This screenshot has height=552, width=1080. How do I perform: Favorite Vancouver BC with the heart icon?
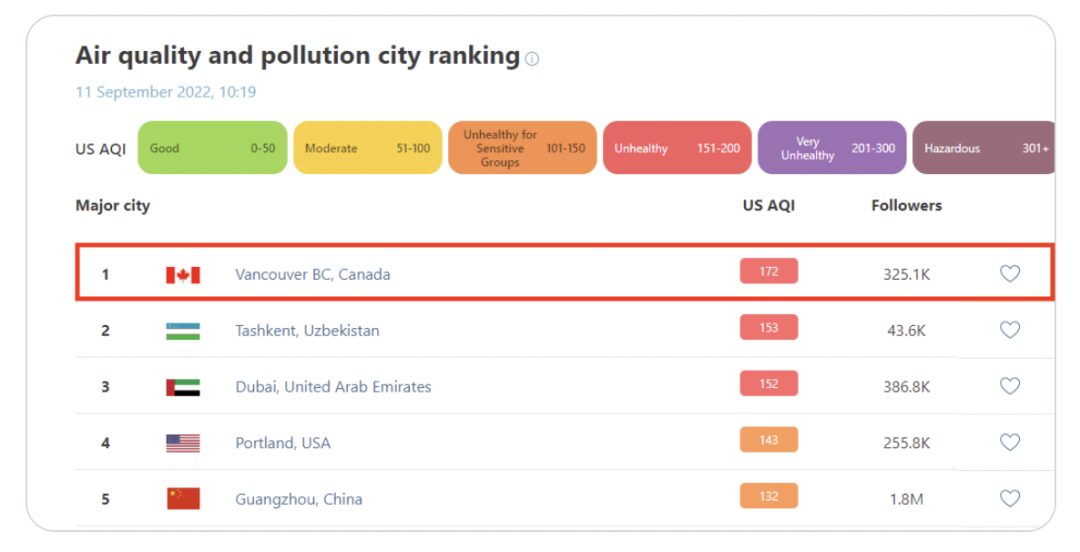coord(1010,273)
